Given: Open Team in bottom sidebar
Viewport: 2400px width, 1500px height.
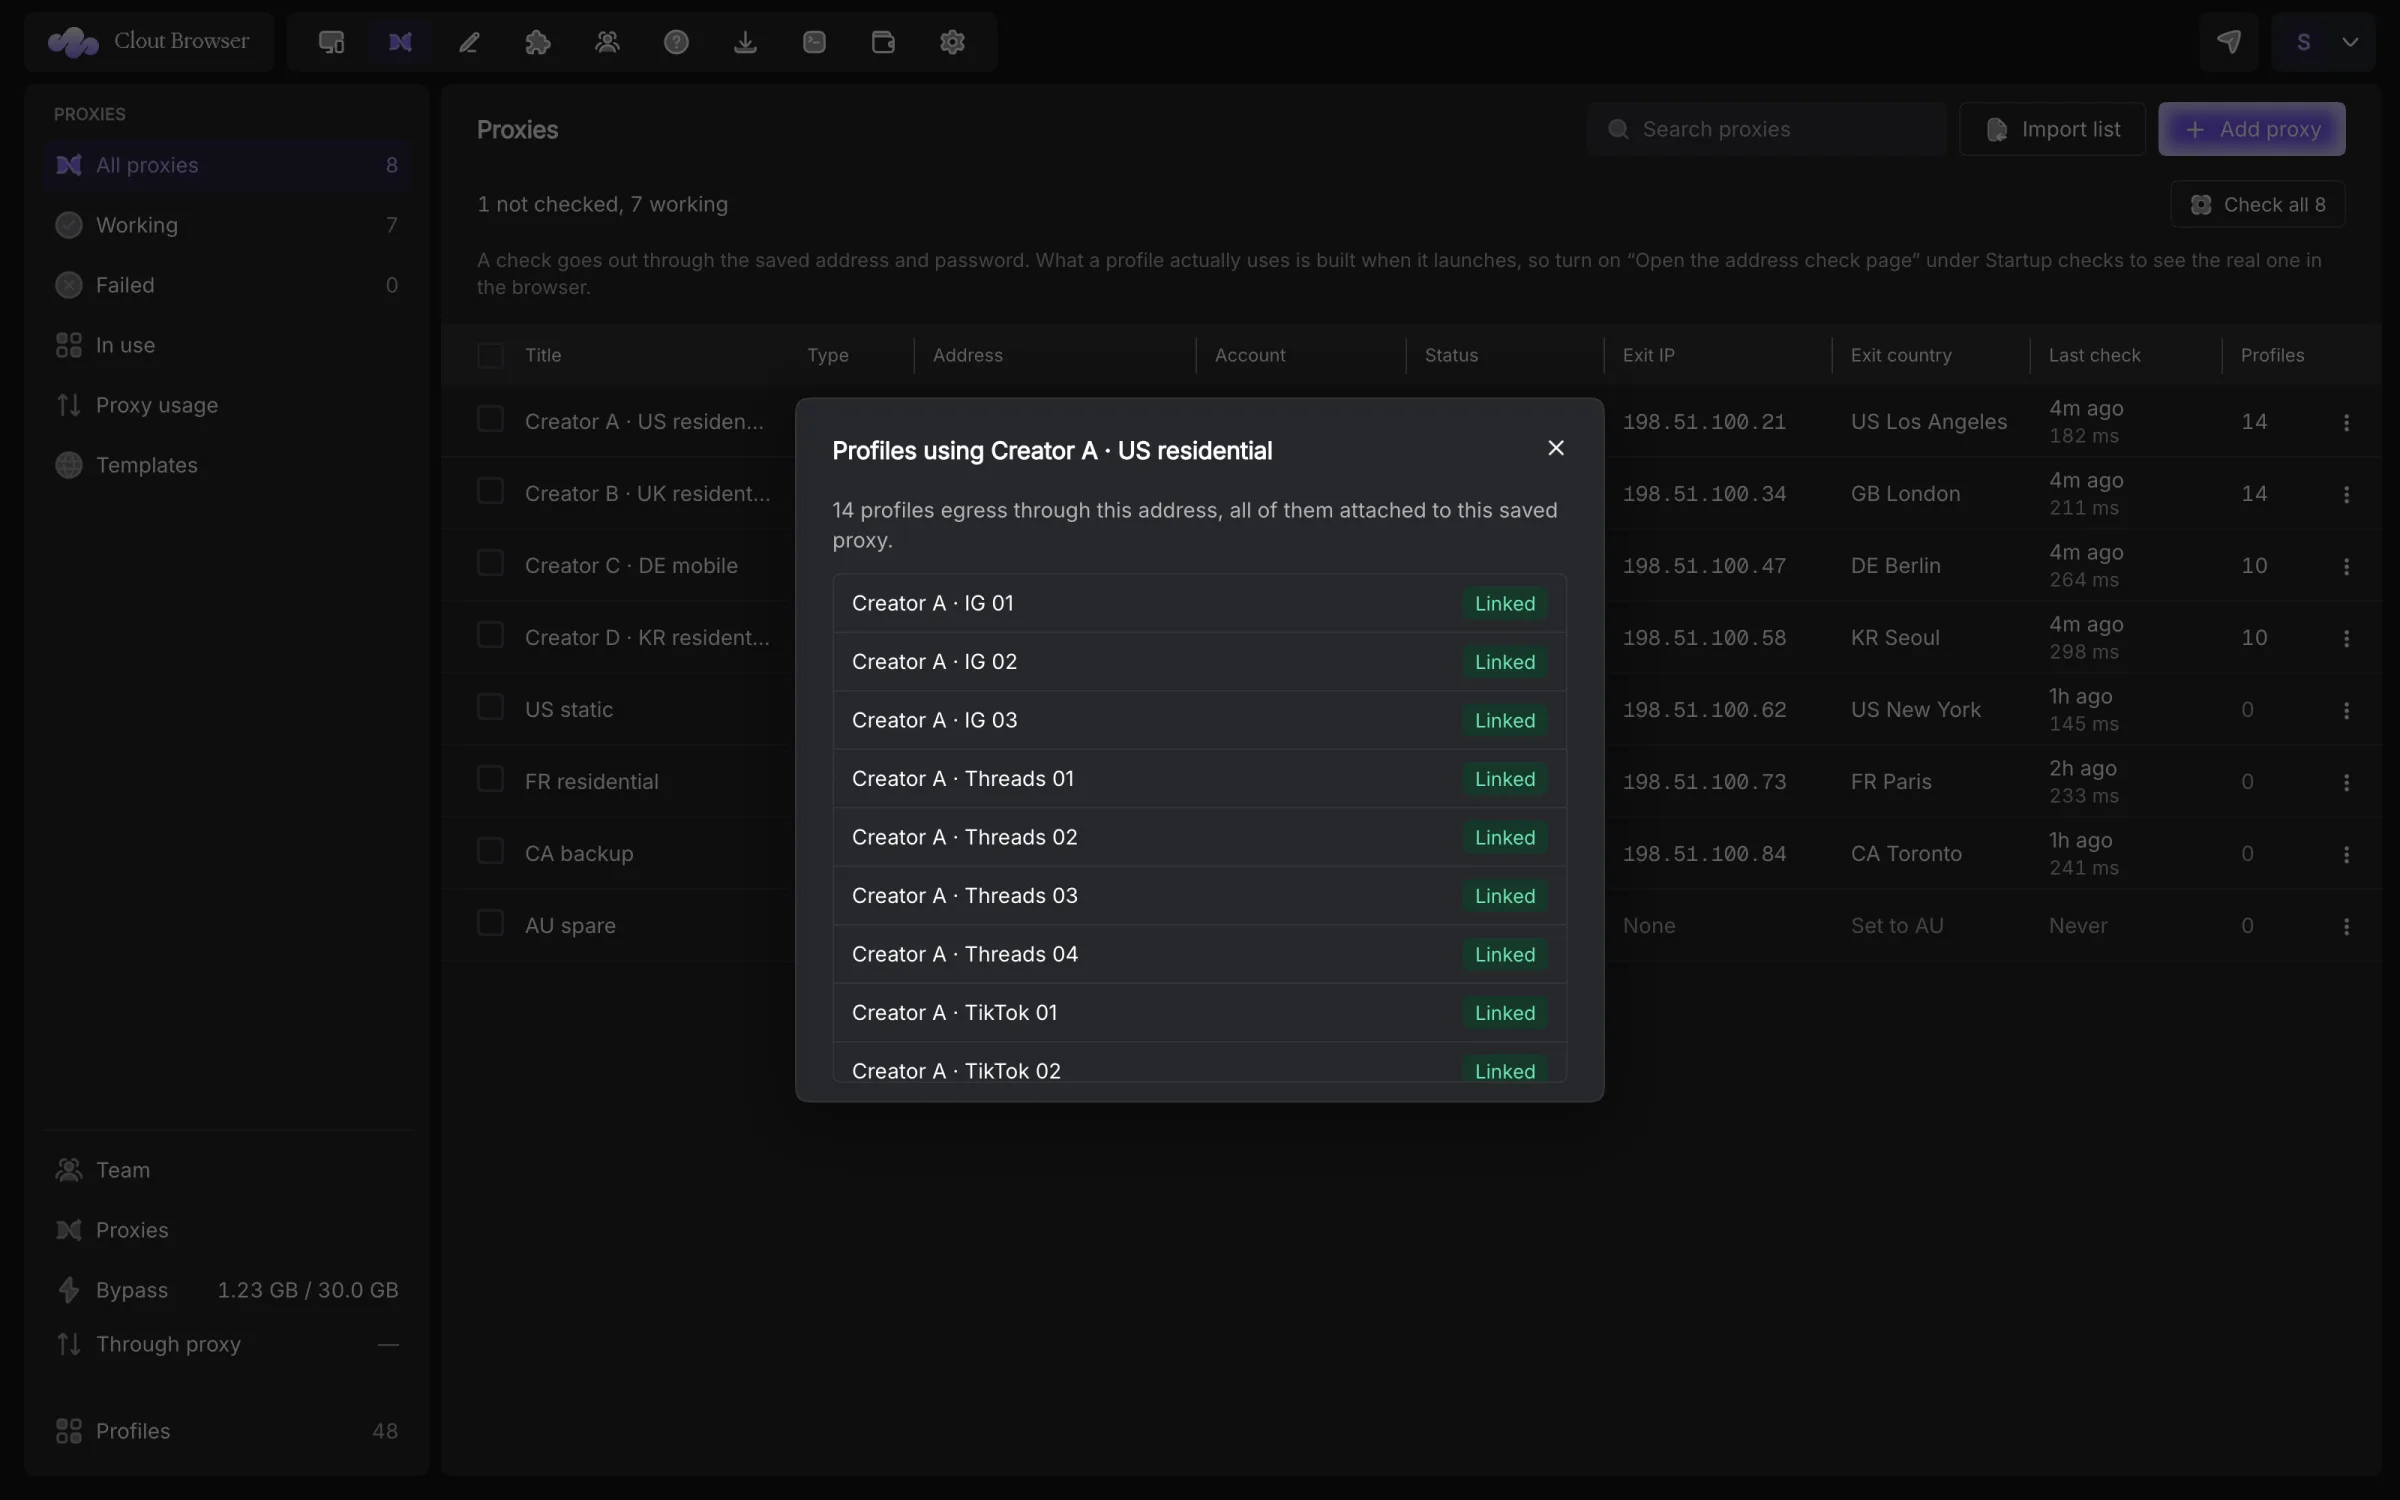Looking at the screenshot, I should [227, 1170].
